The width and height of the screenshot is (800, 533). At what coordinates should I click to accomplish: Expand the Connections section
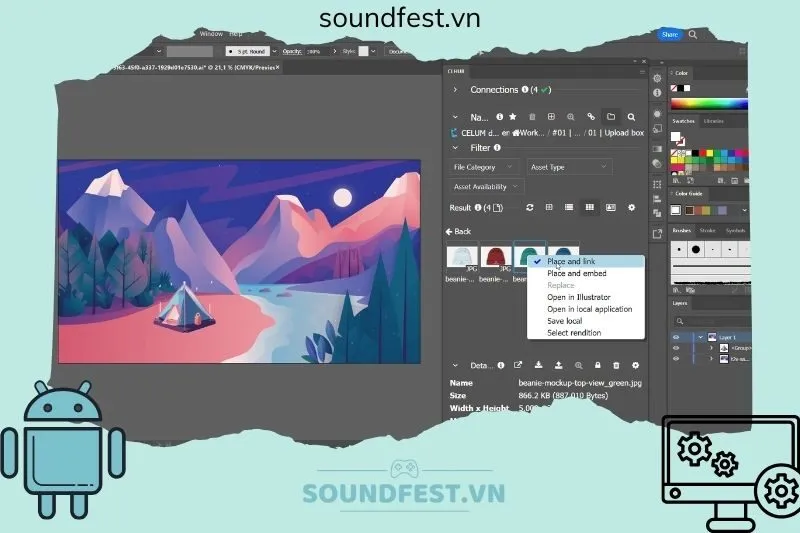[455, 90]
